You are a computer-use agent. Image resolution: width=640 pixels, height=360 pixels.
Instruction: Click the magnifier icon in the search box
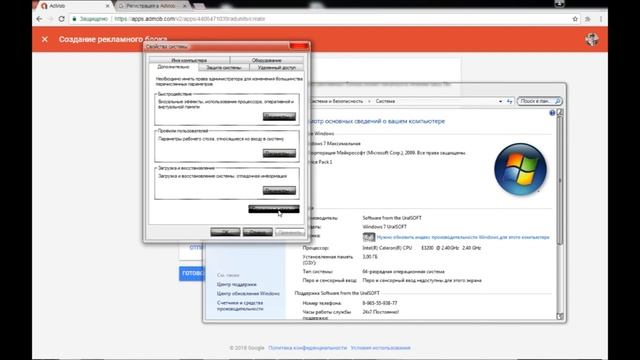[x=558, y=101]
